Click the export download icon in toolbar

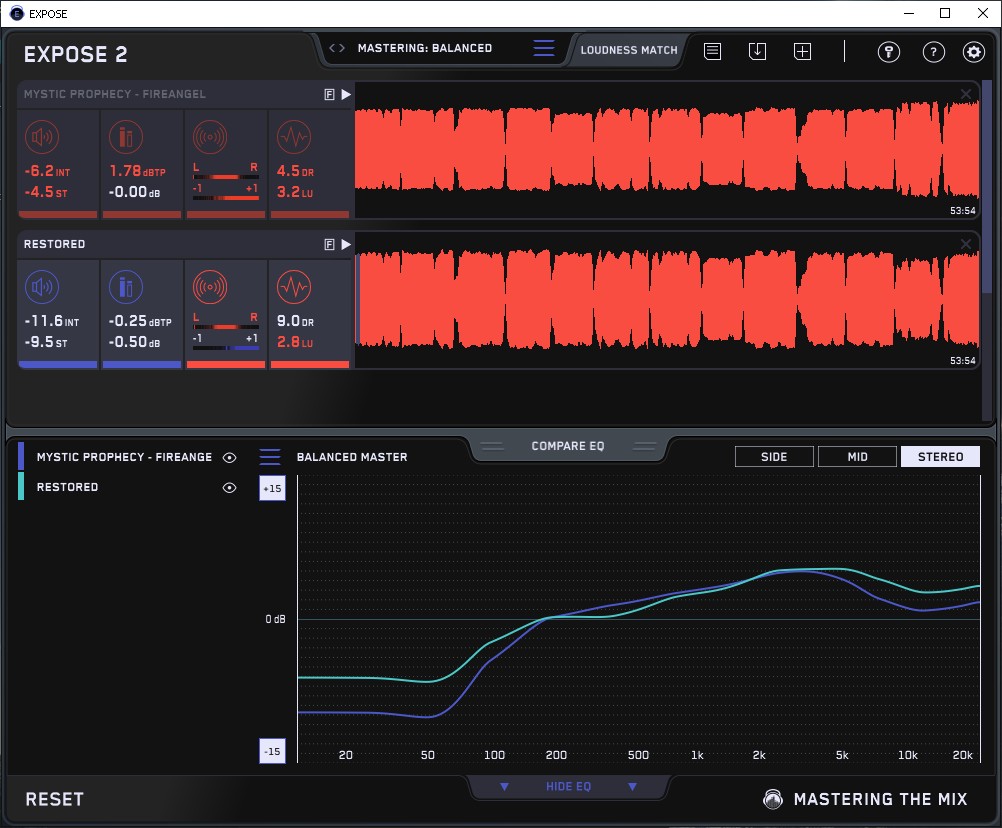pyautogui.click(x=757, y=51)
